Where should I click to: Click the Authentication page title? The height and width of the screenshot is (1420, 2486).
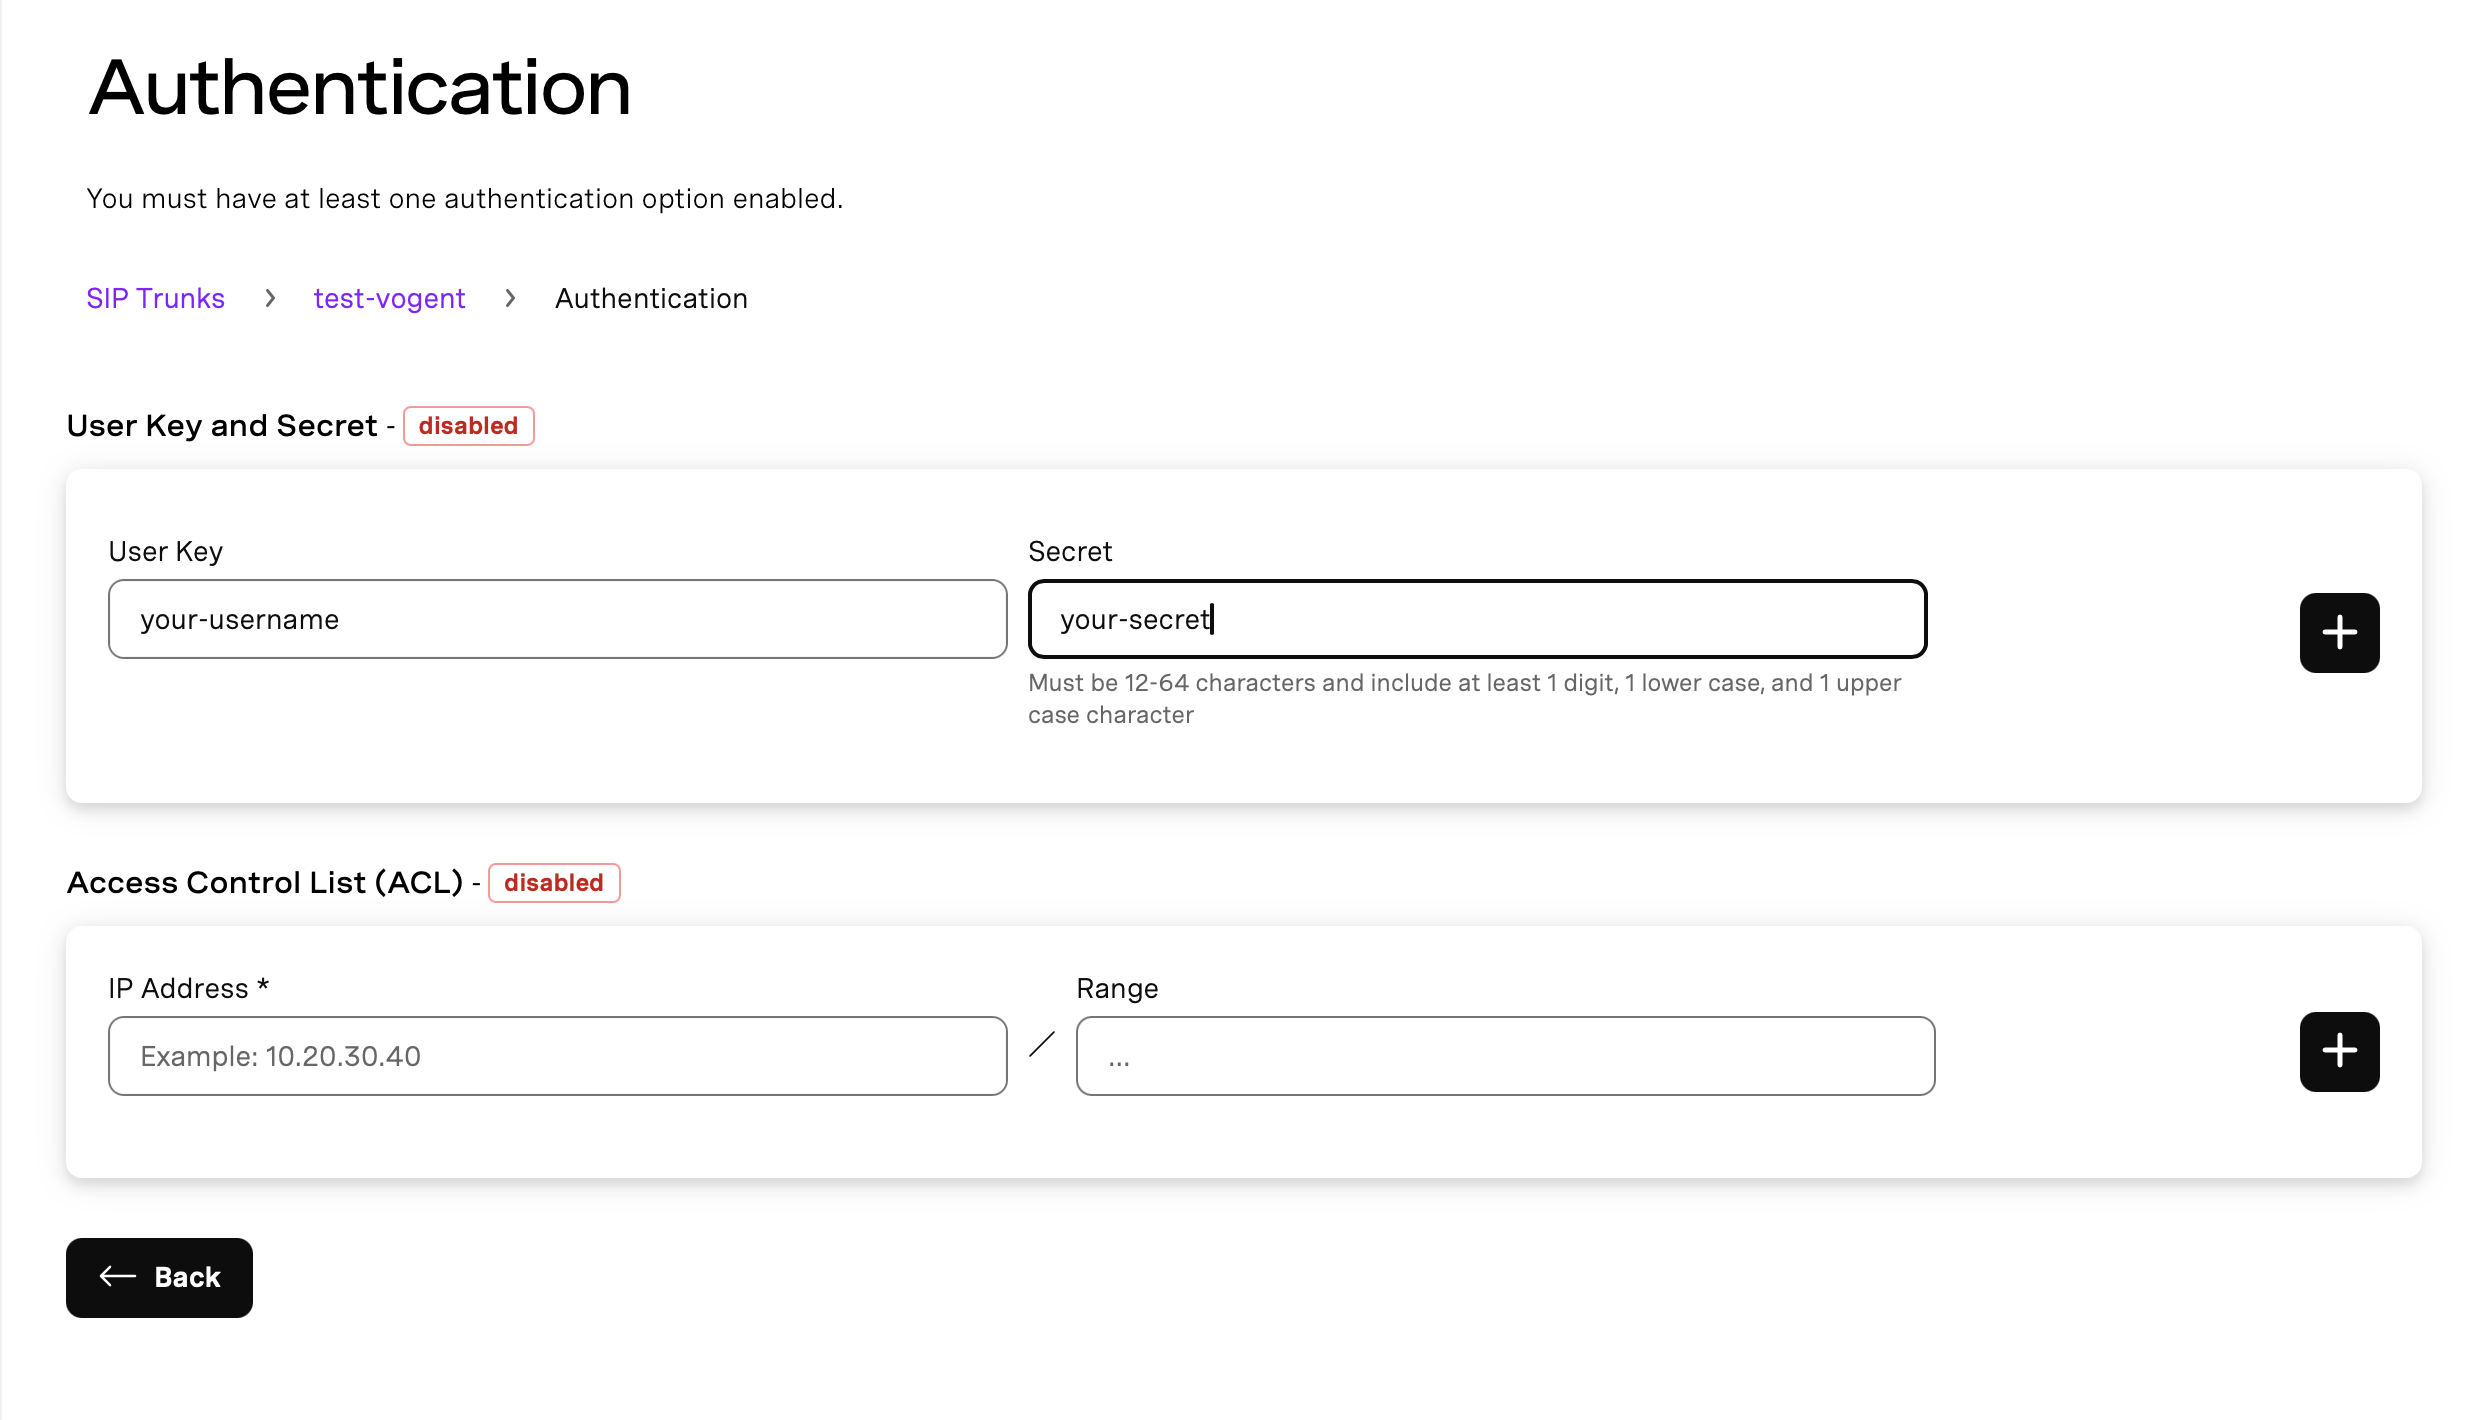tap(360, 88)
